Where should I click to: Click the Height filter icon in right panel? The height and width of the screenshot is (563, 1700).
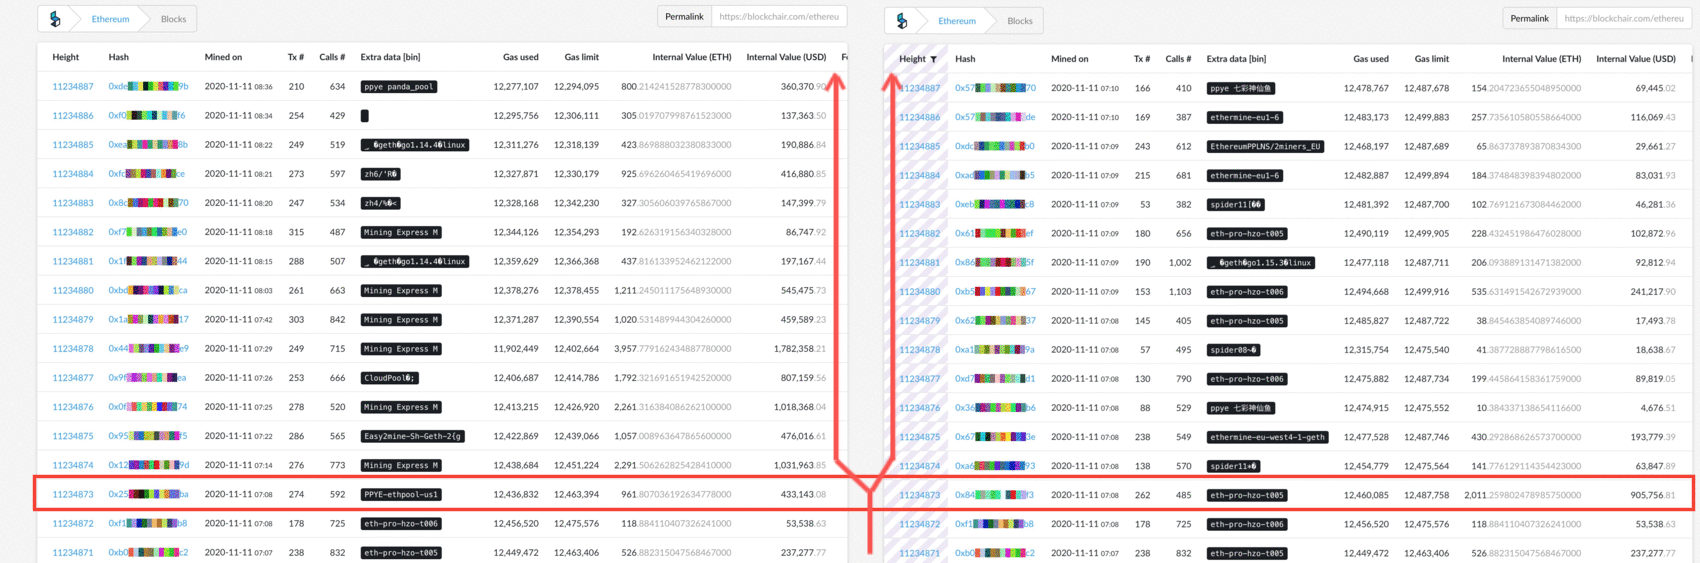(x=934, y=59)
